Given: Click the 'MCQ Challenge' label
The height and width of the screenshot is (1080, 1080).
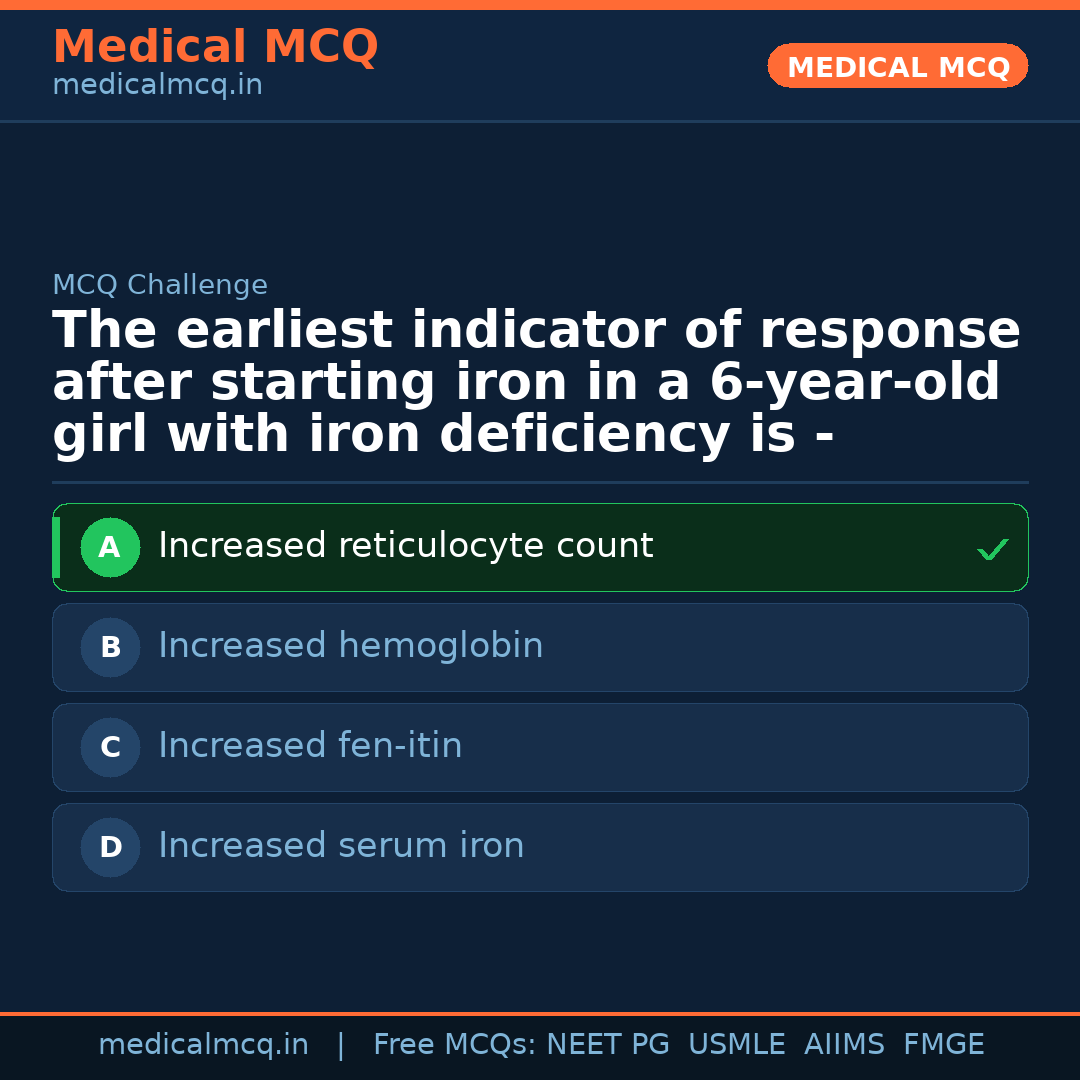Looking at the screenshot, I should [160, 285].
